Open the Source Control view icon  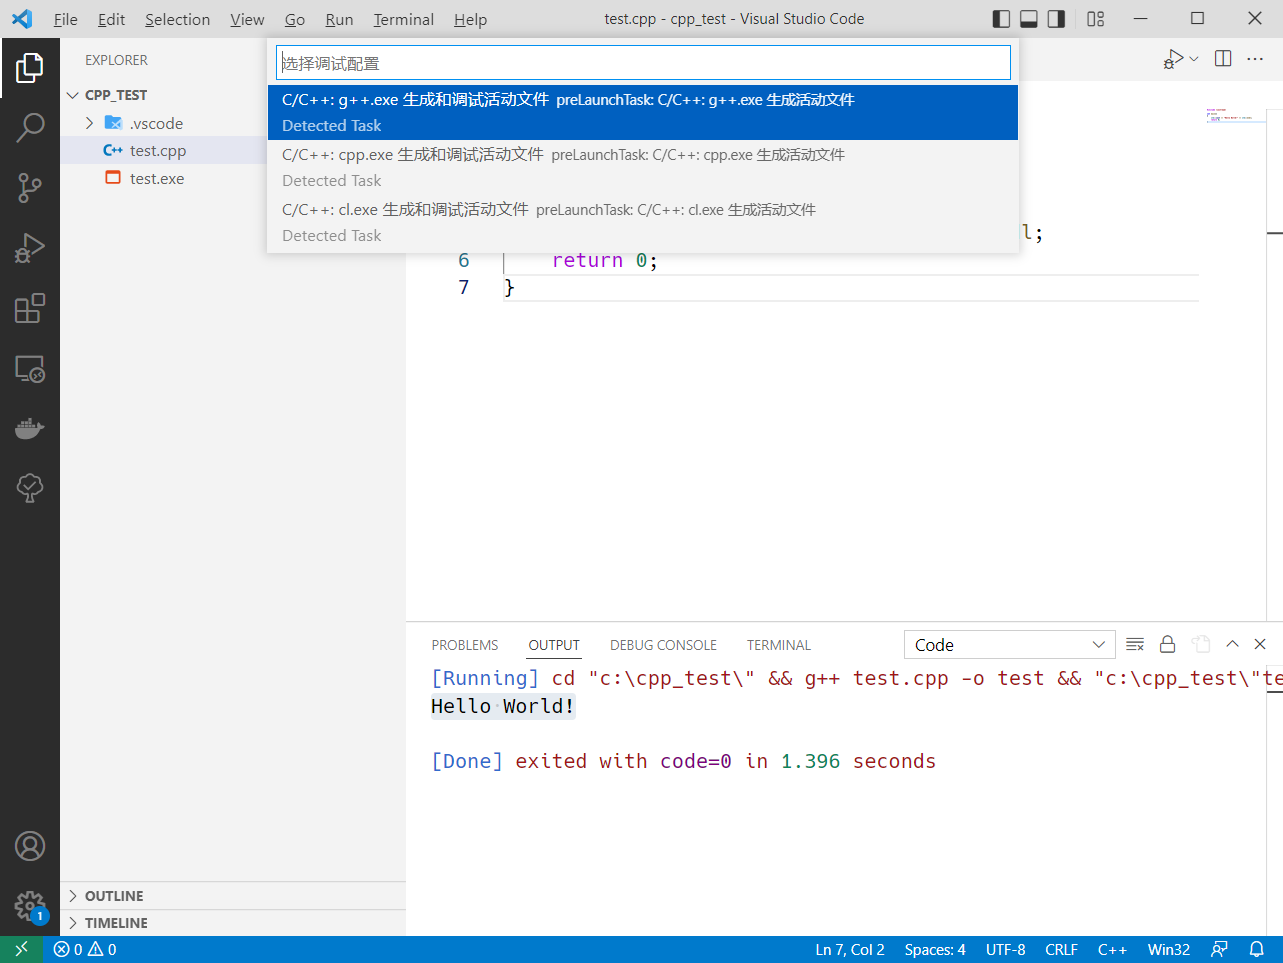pos(30,188)
